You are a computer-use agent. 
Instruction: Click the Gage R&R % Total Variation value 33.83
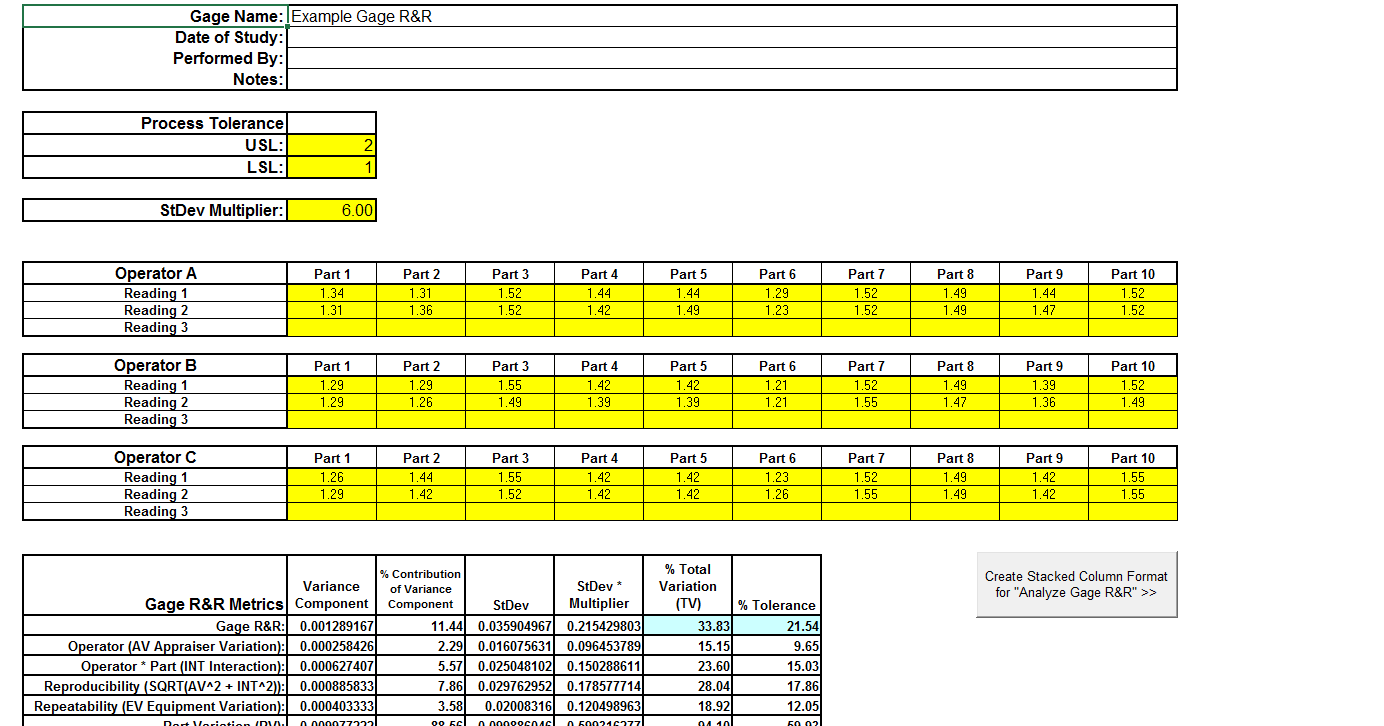tap(688, 626)
